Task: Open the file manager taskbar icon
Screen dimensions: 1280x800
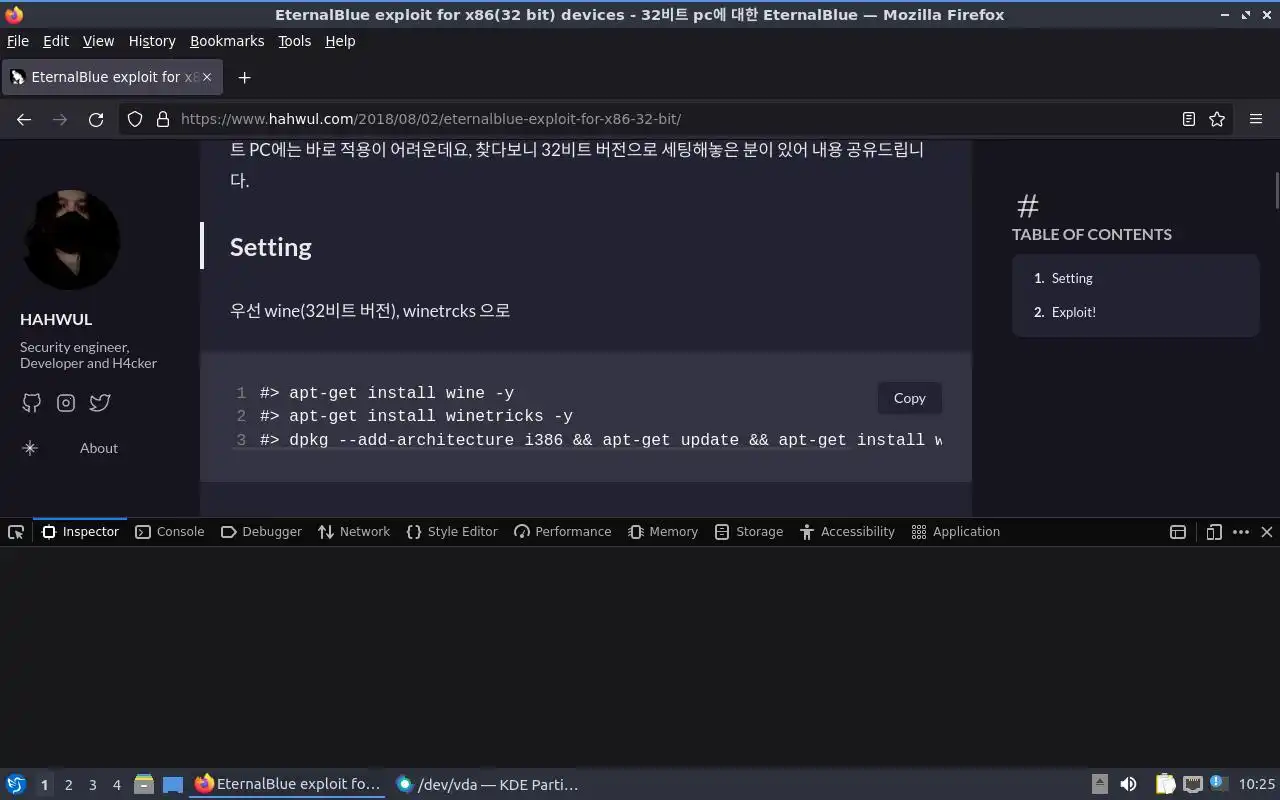Action: 144,785
